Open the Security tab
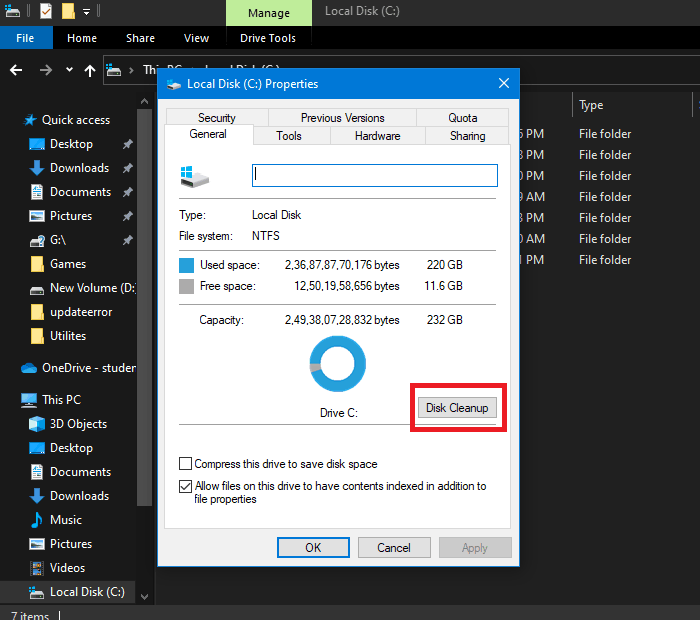Screen dimensions: 700x620 coord(217,117)
